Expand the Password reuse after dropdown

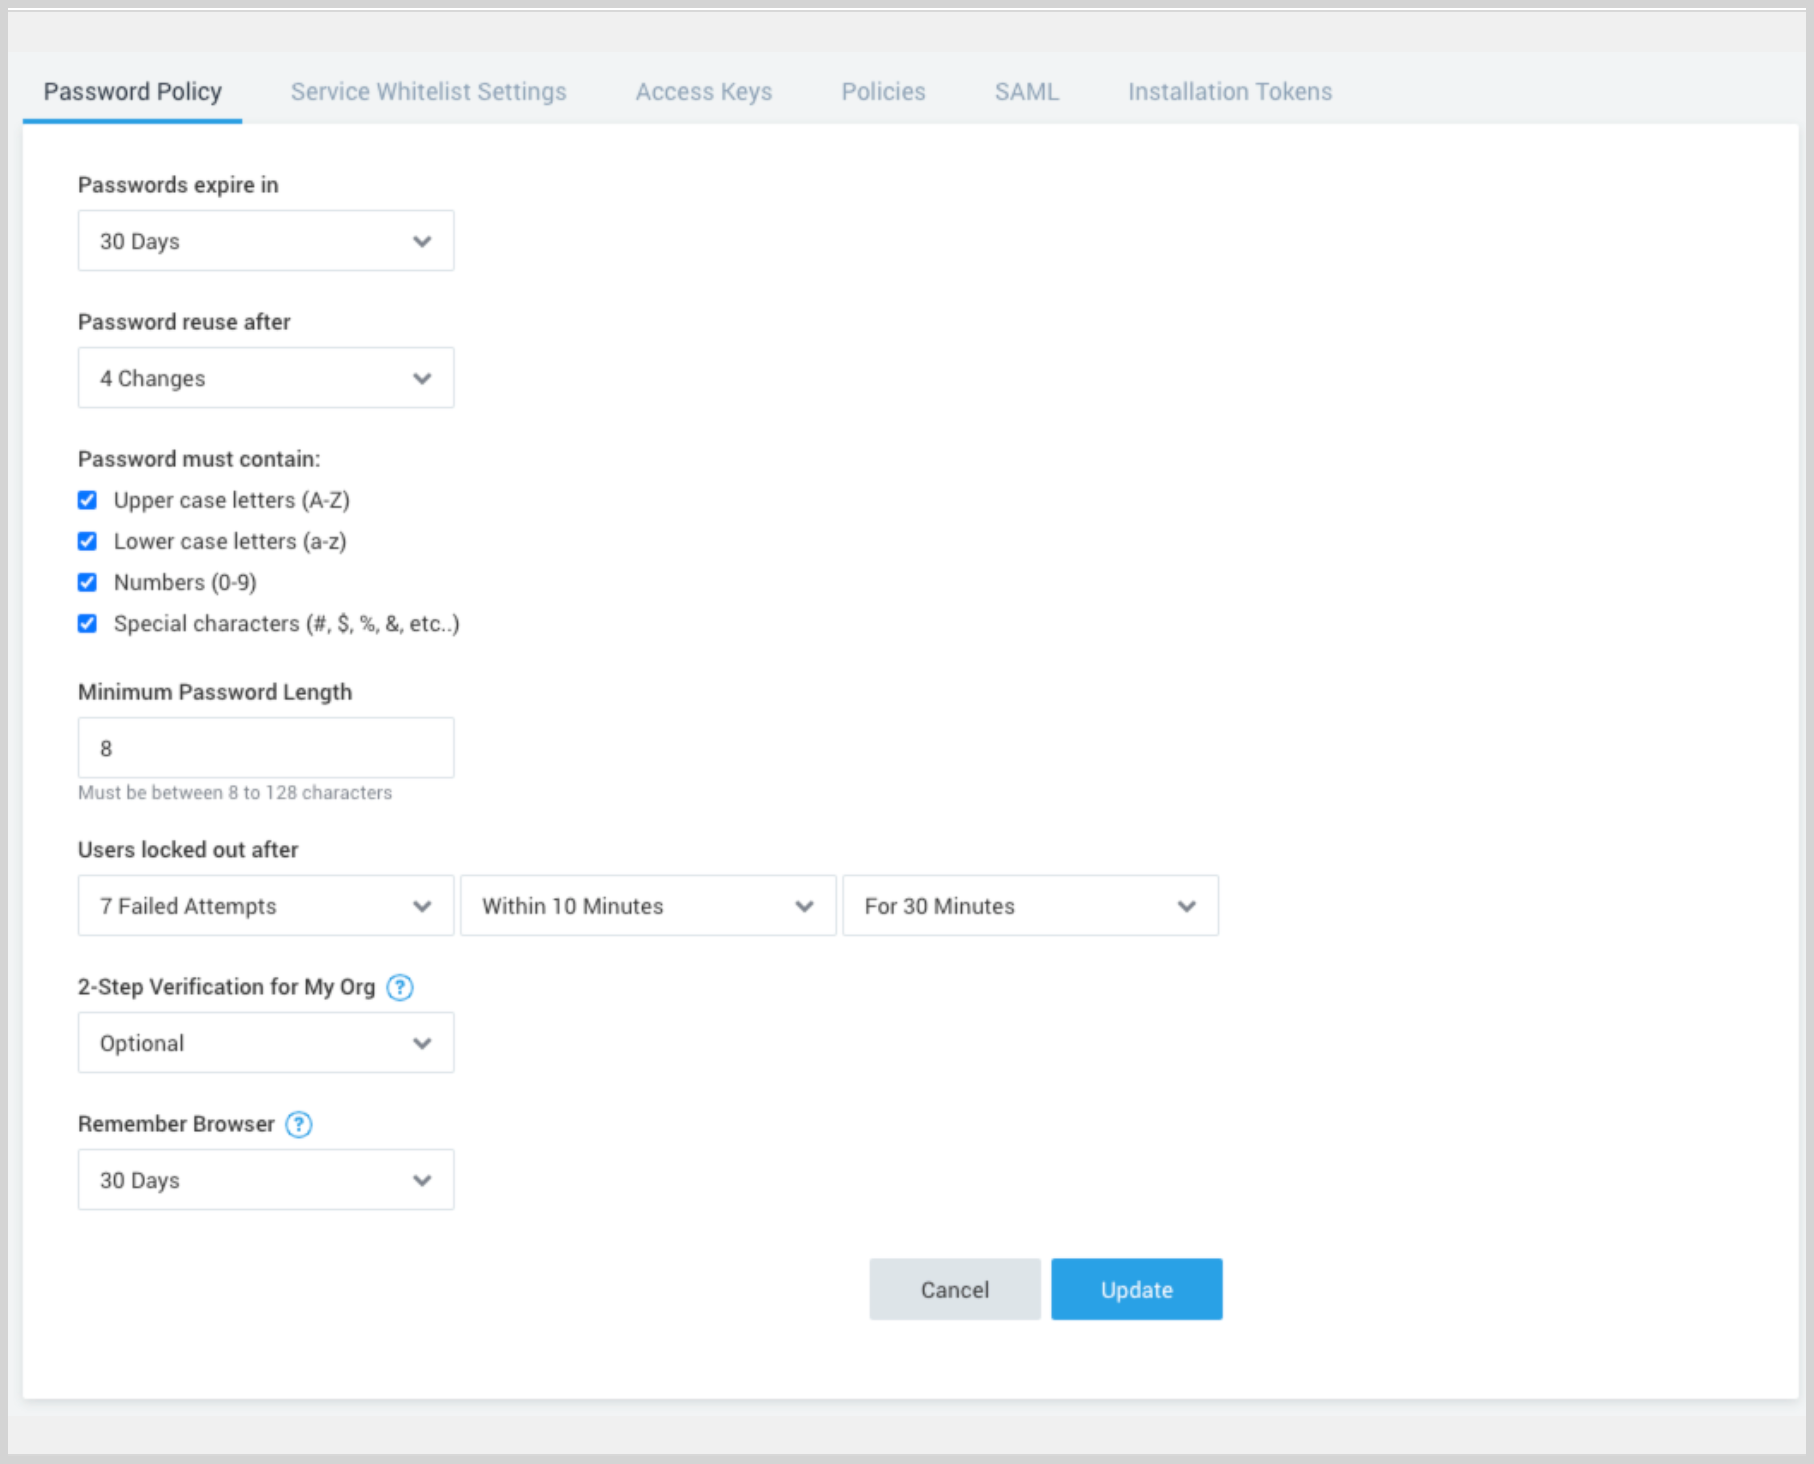266,378
